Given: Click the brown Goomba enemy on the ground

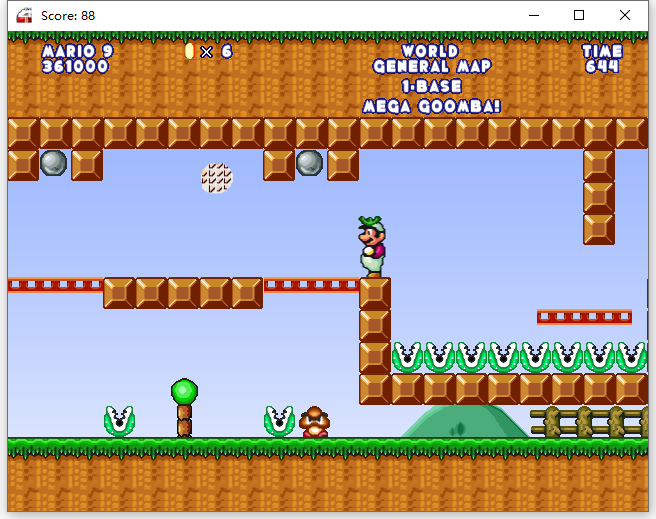Looking at the screenshot, I should (x=315, y=422).
